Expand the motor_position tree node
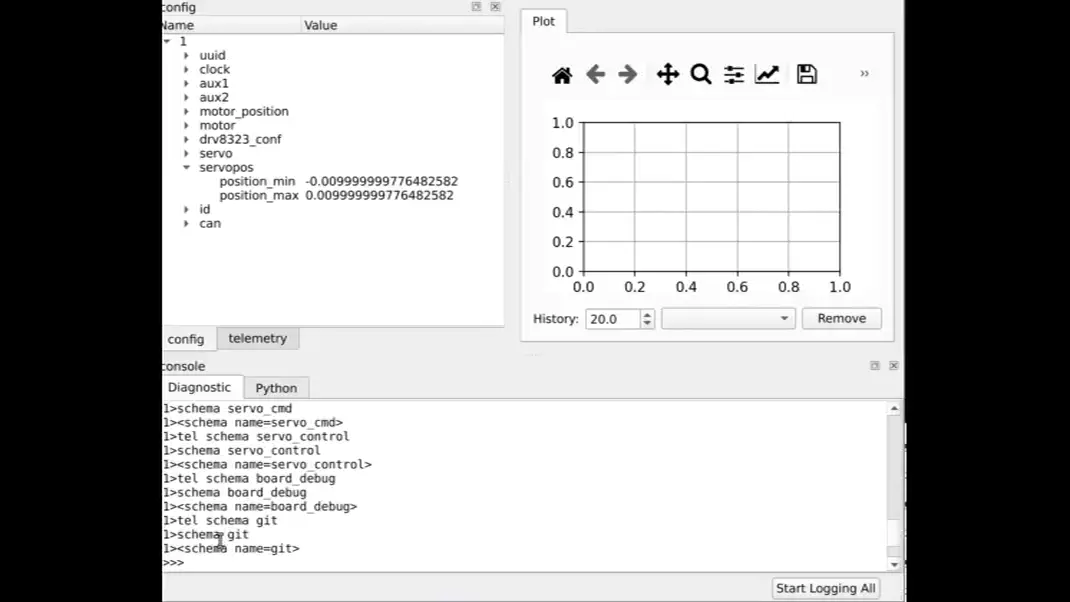 (x=187, y=112)
